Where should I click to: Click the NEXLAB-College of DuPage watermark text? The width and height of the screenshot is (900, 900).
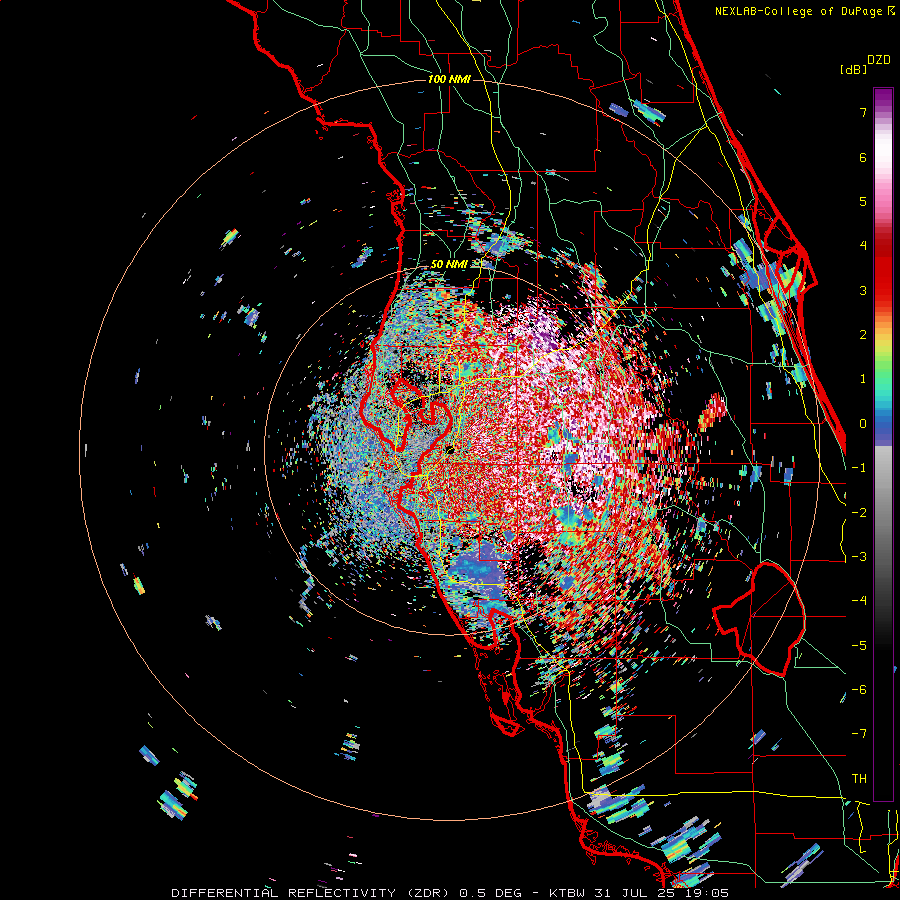(804, 11)
